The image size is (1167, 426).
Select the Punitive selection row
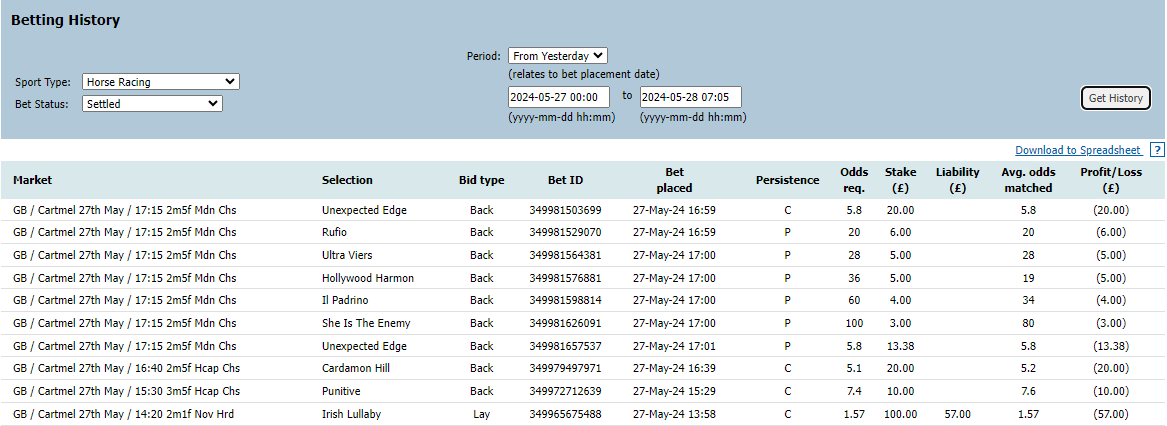point(584,391)
